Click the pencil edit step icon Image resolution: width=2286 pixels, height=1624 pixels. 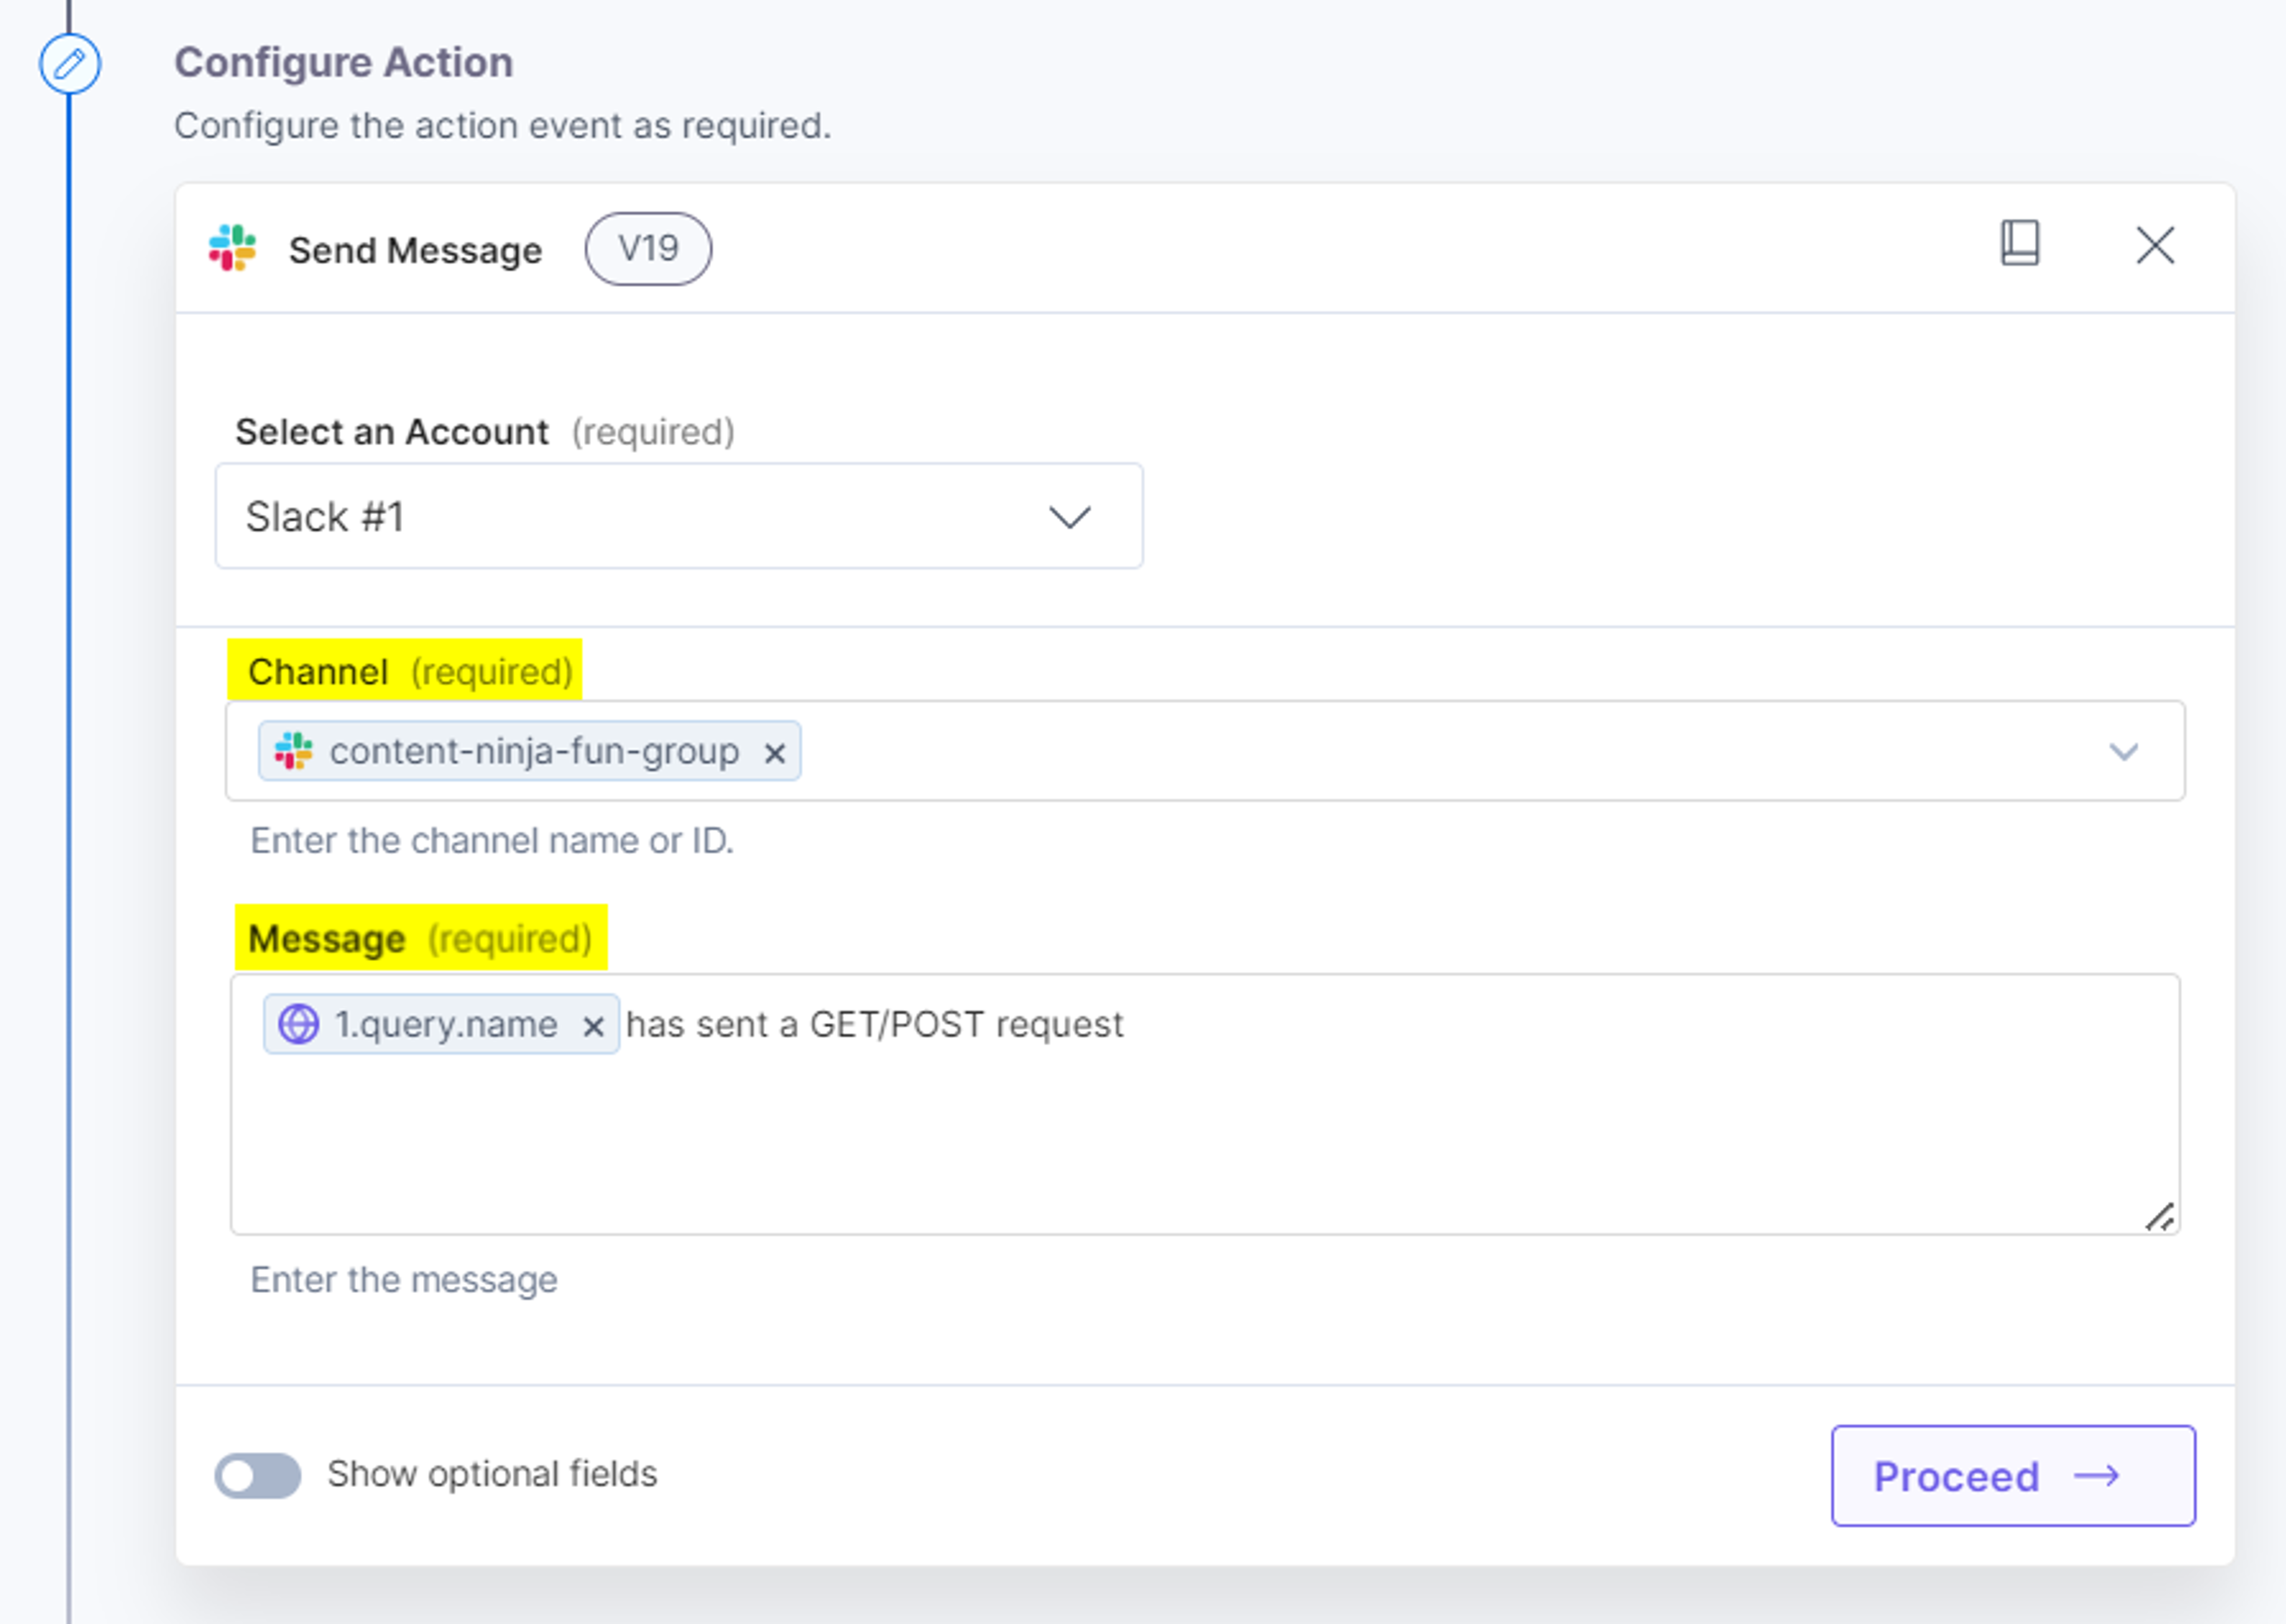point(69,64)
